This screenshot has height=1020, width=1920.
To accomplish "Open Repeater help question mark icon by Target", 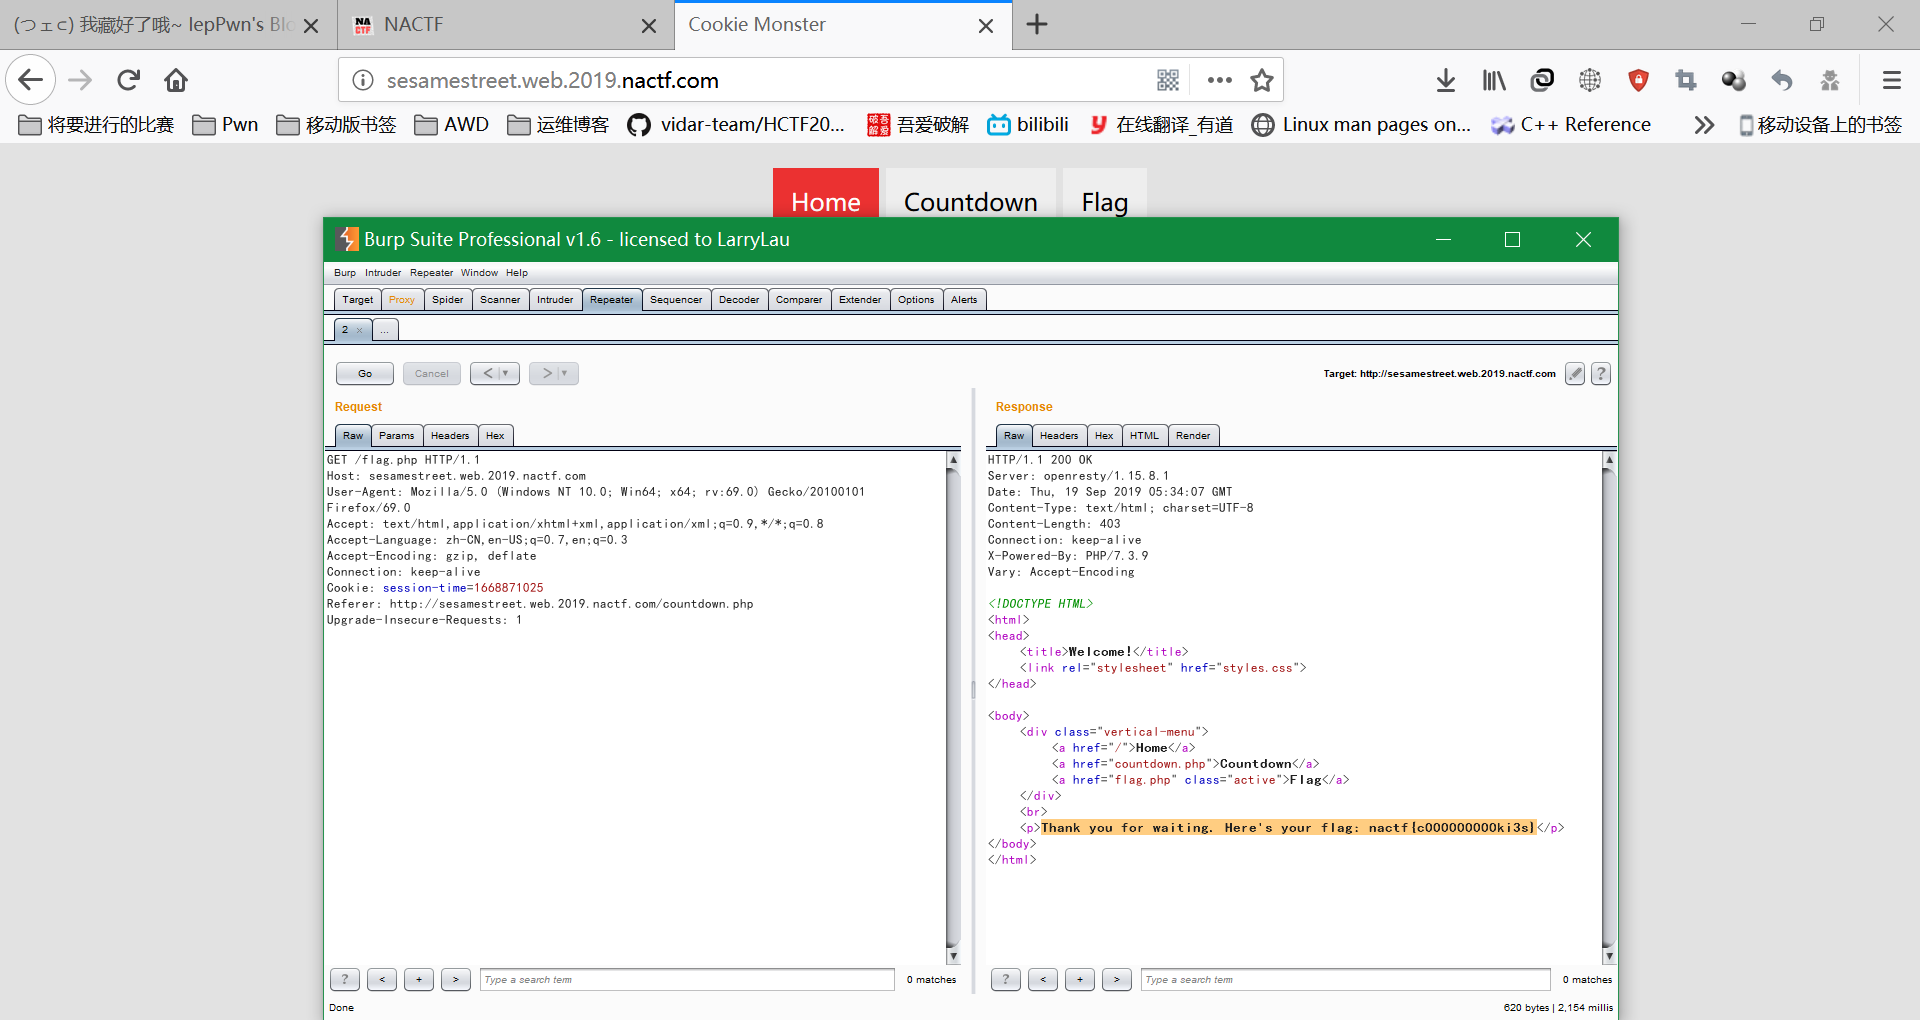I will [1601, 374].
